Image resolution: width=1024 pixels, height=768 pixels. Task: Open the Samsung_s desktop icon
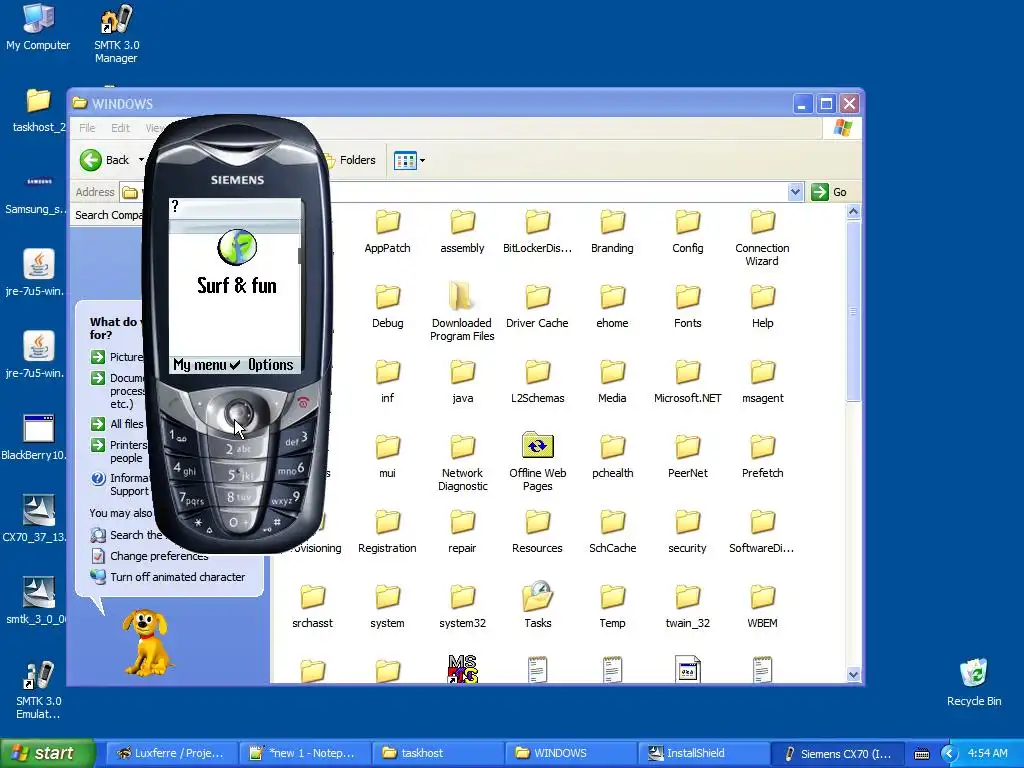tap(36, 193)
